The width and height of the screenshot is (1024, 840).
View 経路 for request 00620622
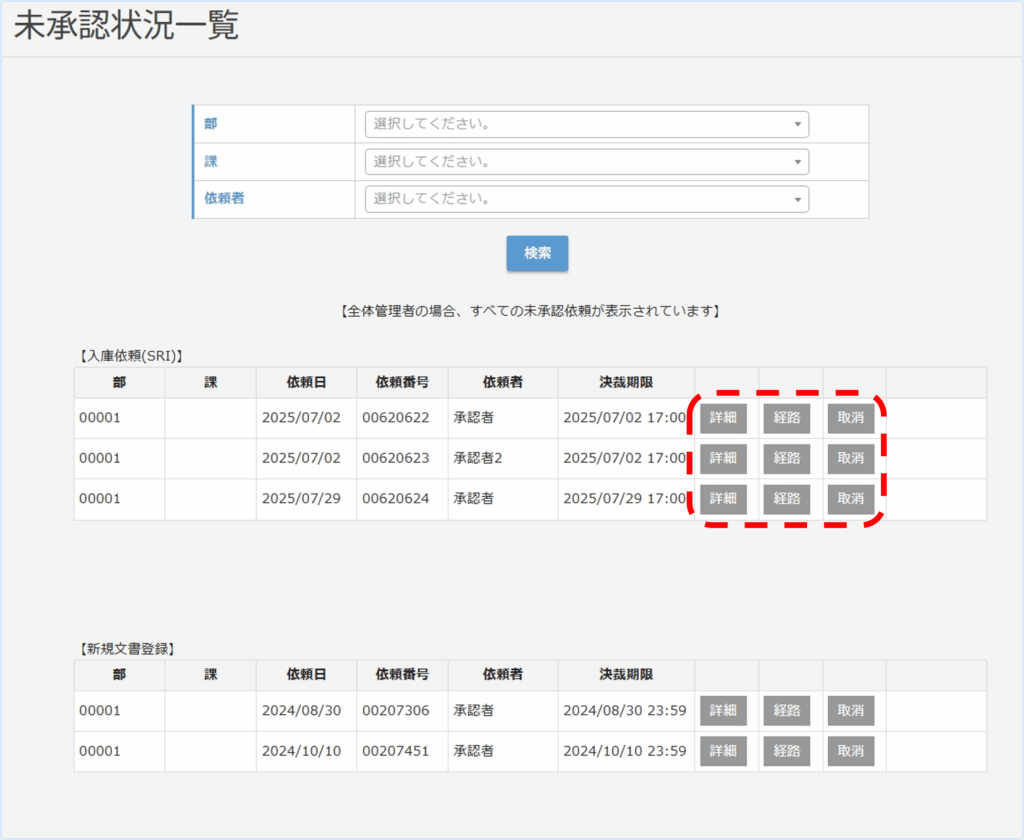click(x=787, y=418)
